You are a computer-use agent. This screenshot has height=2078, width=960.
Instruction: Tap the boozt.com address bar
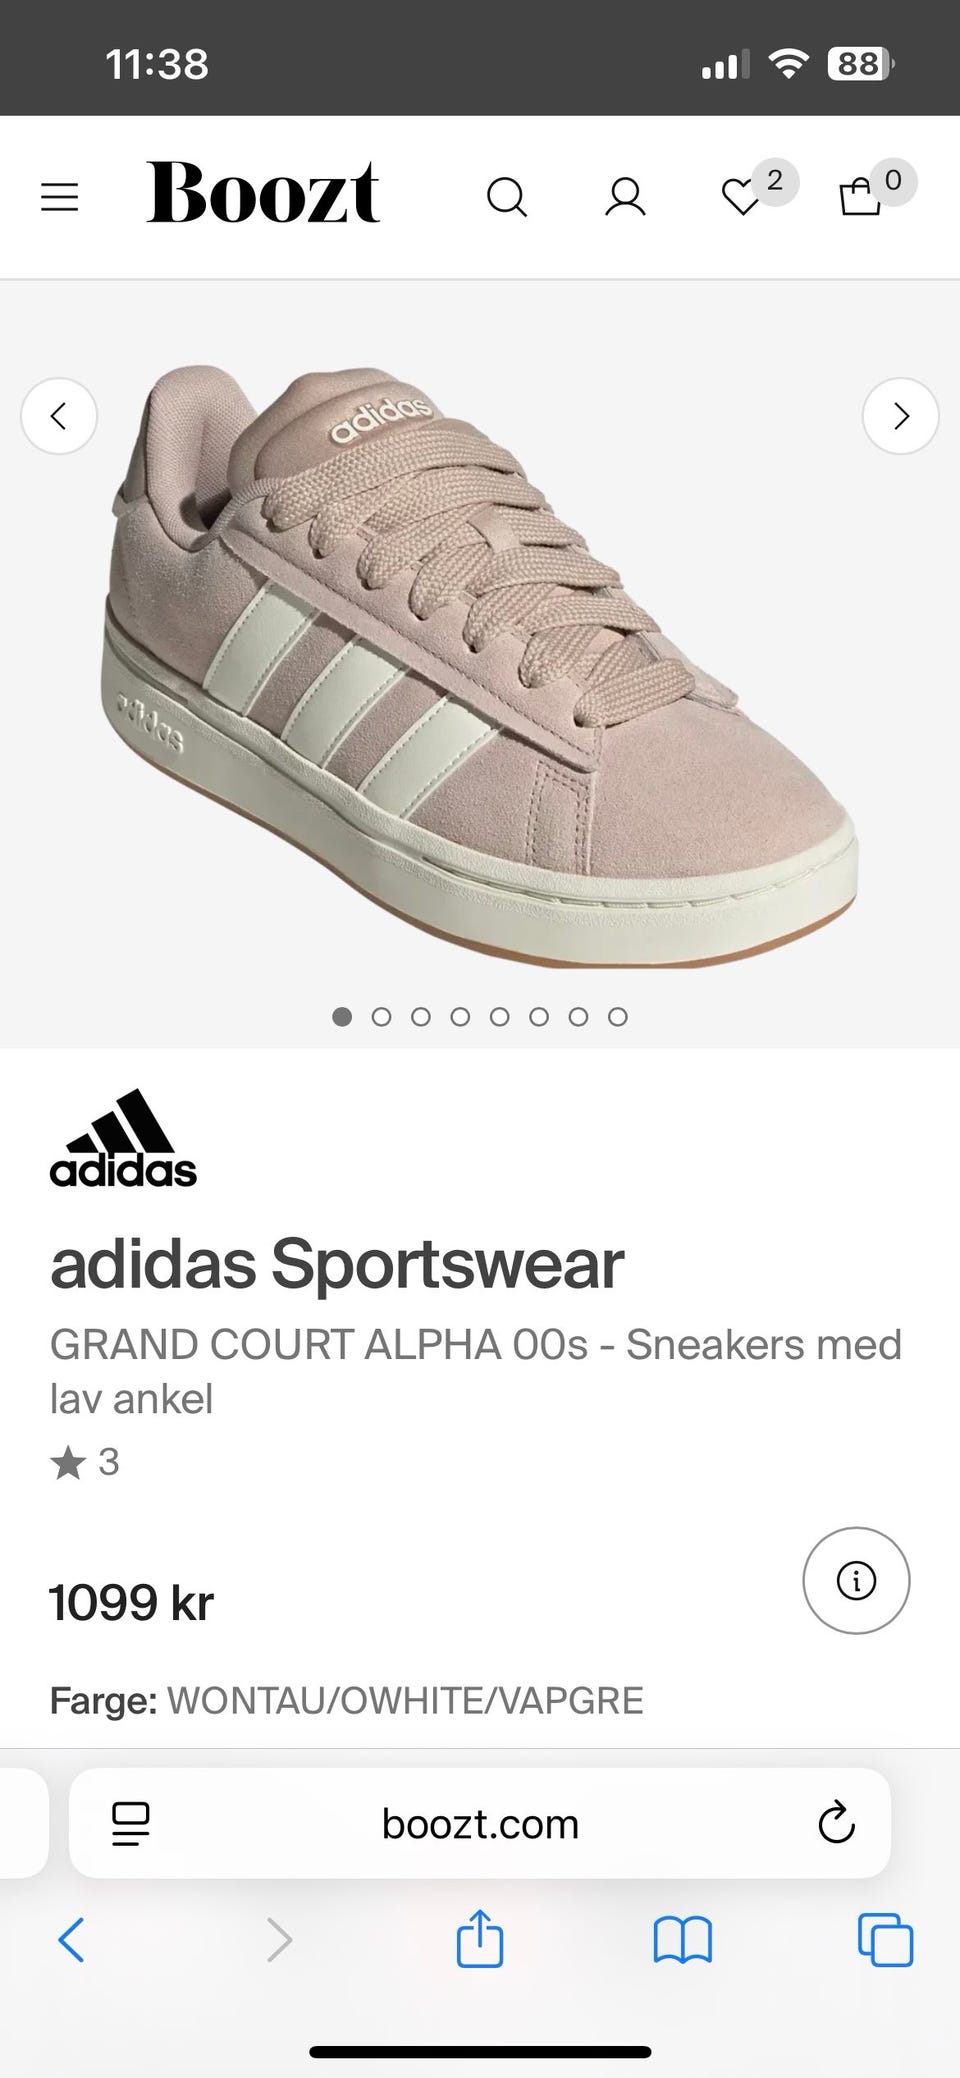point(480,1824)
